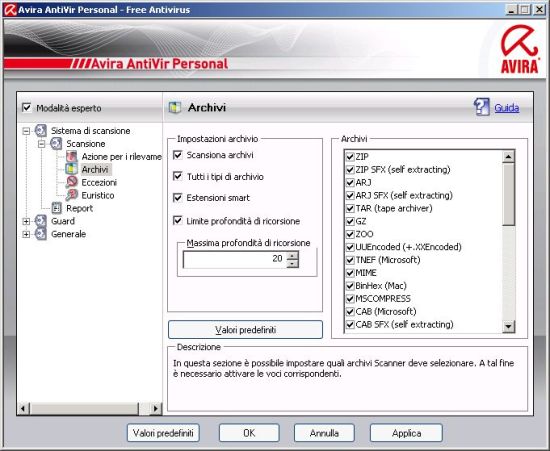This screenshot has width=550, height=451.
Task: Uncheck Estensioni smart option
Action: click(x=178, y=197)
